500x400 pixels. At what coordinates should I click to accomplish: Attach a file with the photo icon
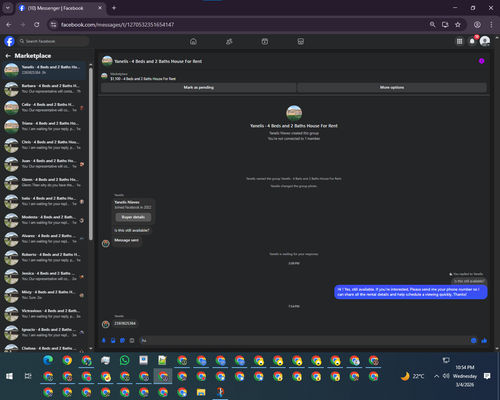113,340
